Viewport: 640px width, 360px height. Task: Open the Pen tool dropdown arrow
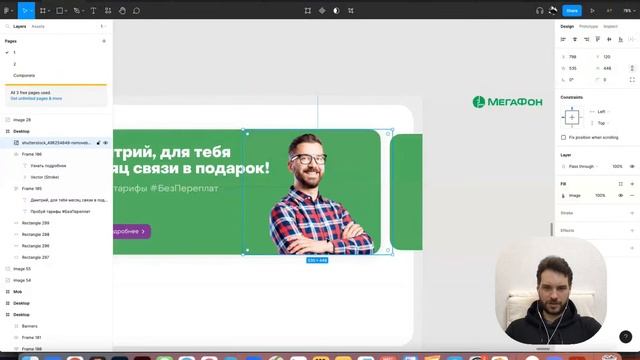pos(83,11)
